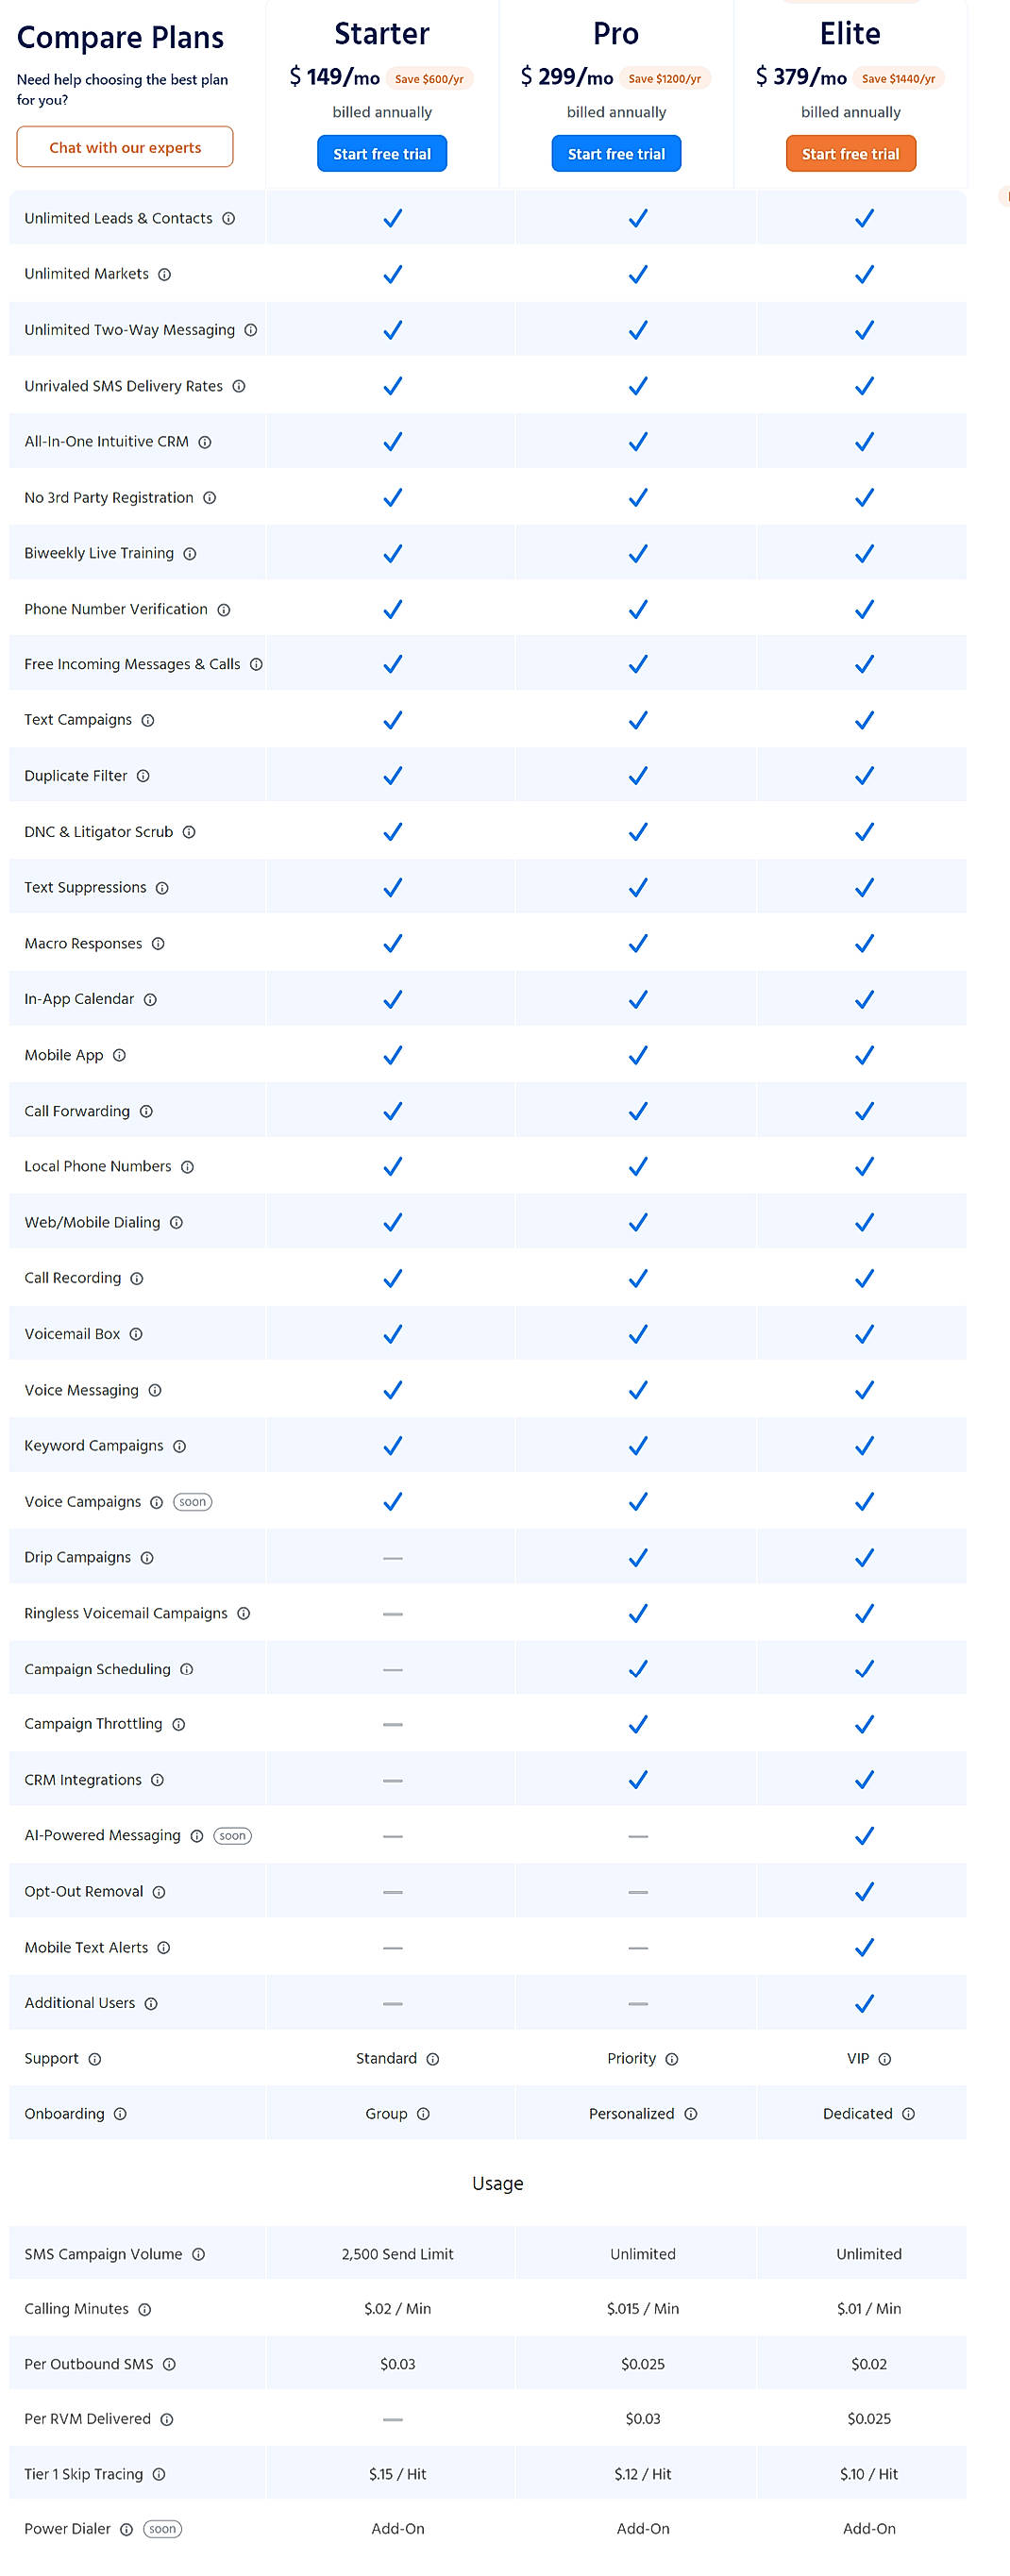Viewport: 1010px width, 2576px height.
Task: Click the Elite checkmark for Opt-Out Removal
Action: coord(863,1891)
